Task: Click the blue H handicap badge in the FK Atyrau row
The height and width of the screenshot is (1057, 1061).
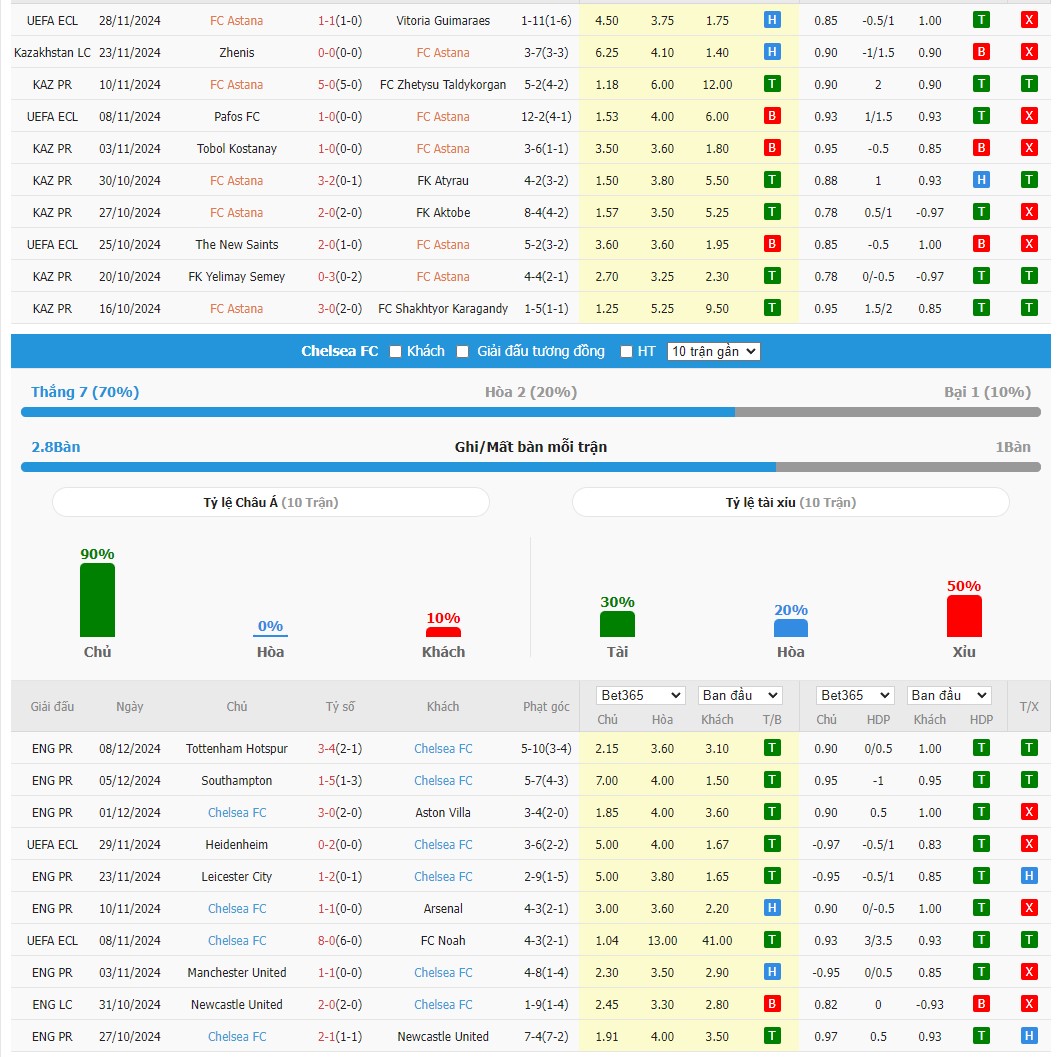Action: tap(980, 180)
